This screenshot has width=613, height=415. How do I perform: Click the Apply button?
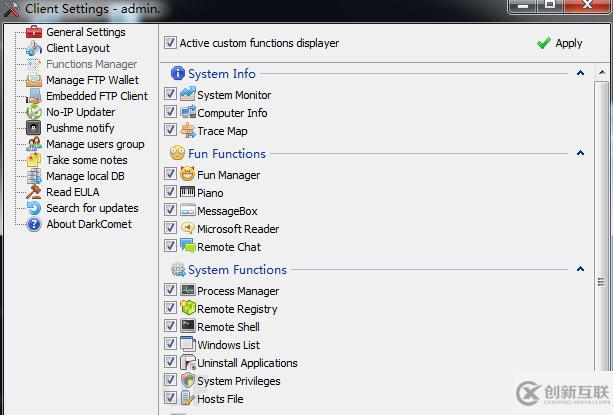tap(559, 43)
